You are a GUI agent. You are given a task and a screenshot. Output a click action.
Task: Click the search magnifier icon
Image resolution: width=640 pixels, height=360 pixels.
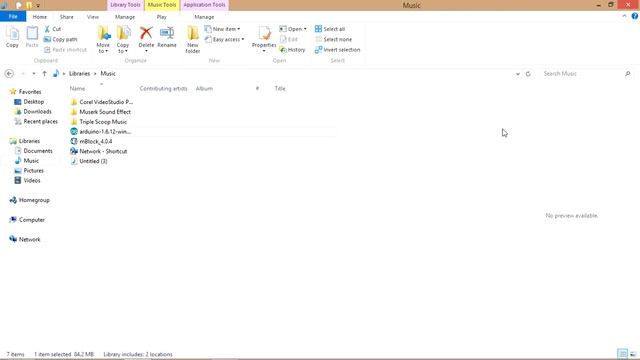point(628,73)
